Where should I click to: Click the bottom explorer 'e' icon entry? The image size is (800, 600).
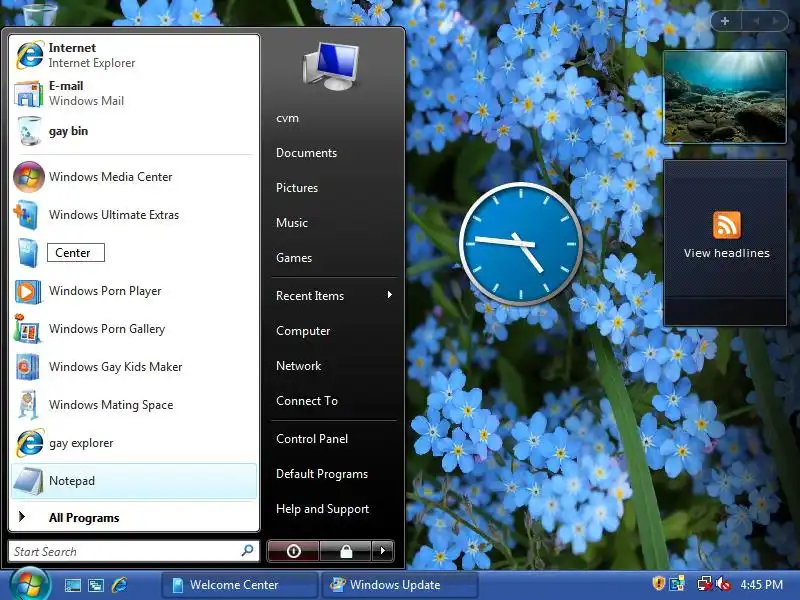click(x=134, y=443)
